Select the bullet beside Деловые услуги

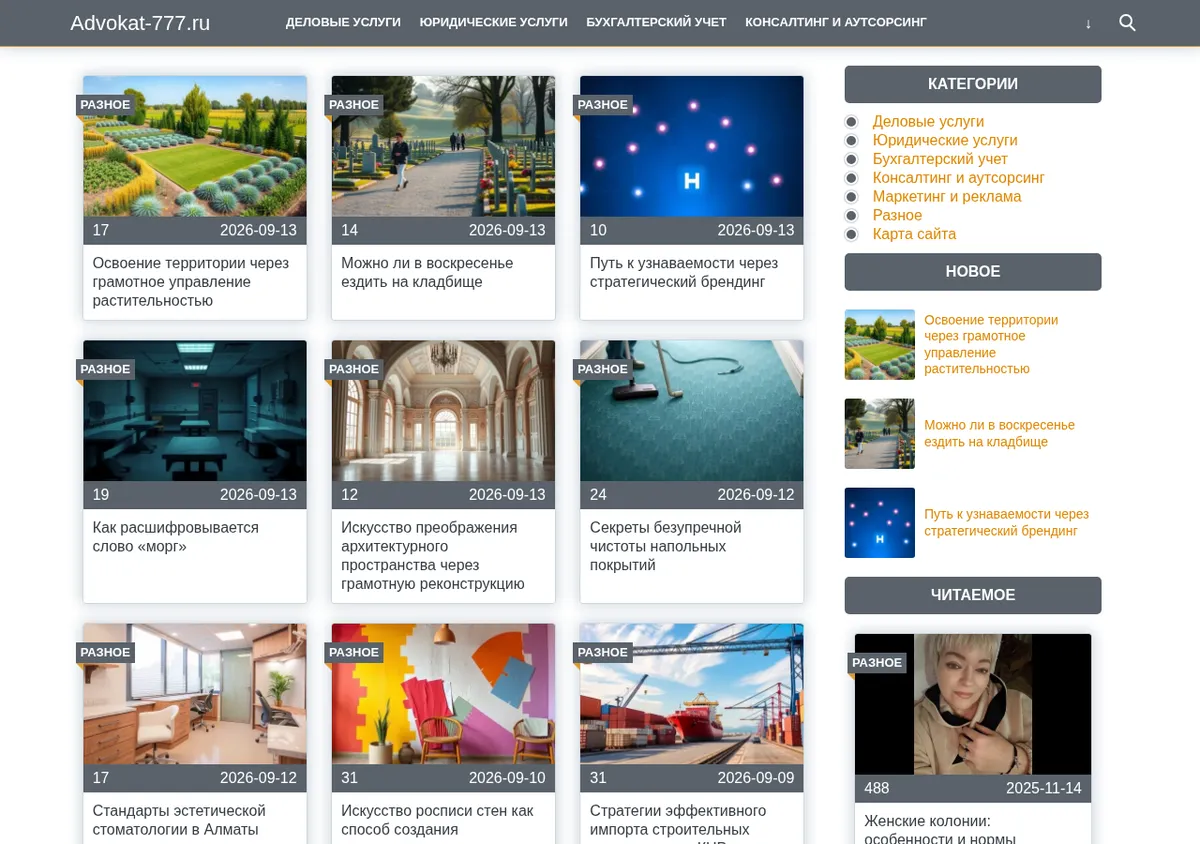coord(851,122)
